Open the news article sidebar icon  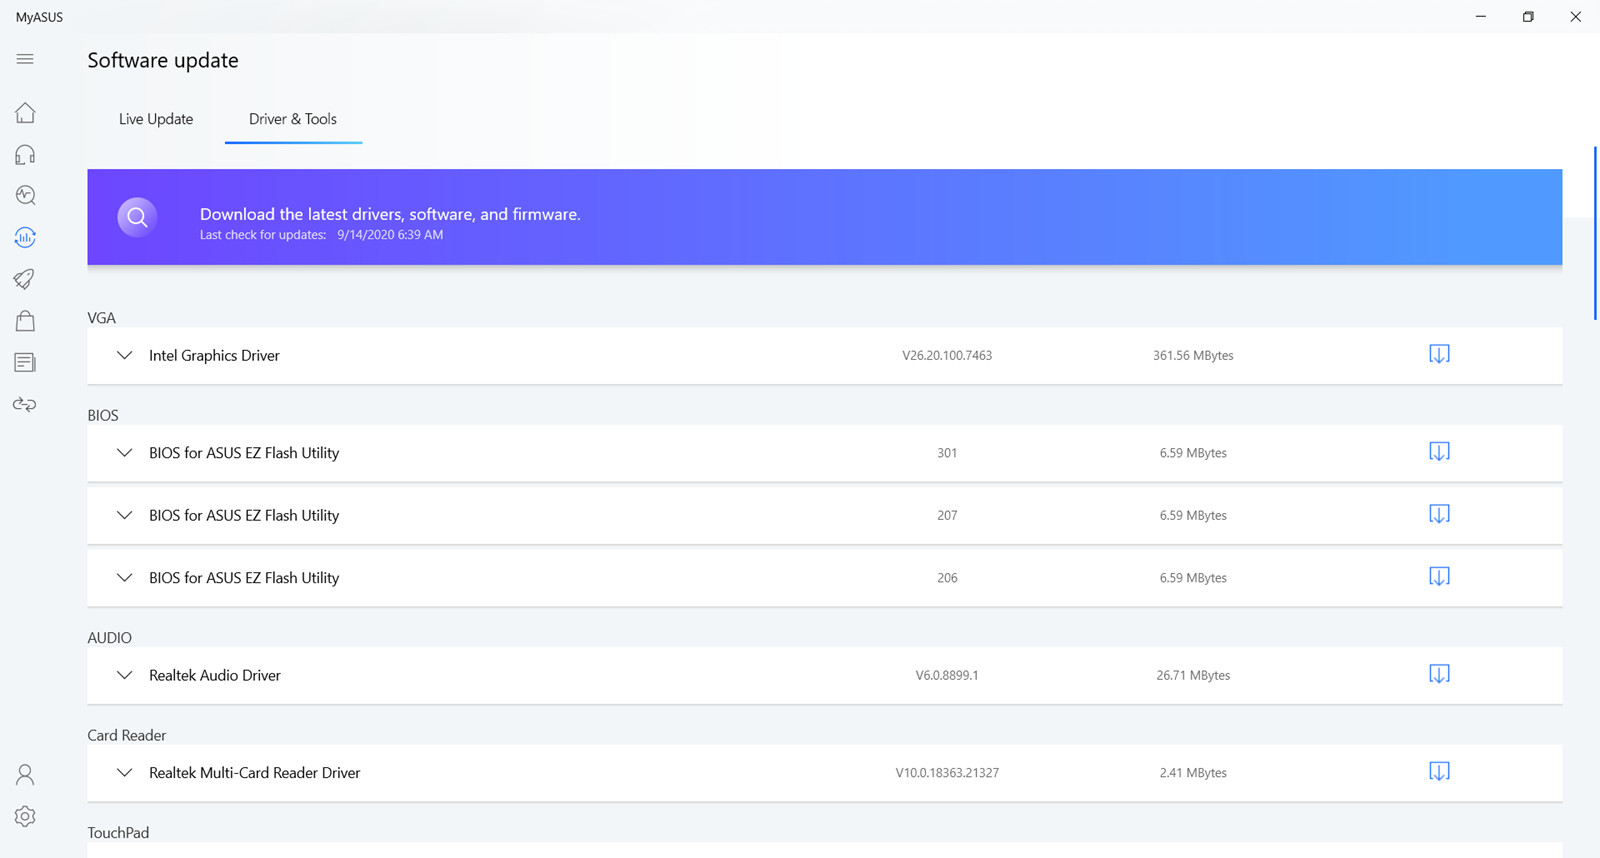(25, 362)
